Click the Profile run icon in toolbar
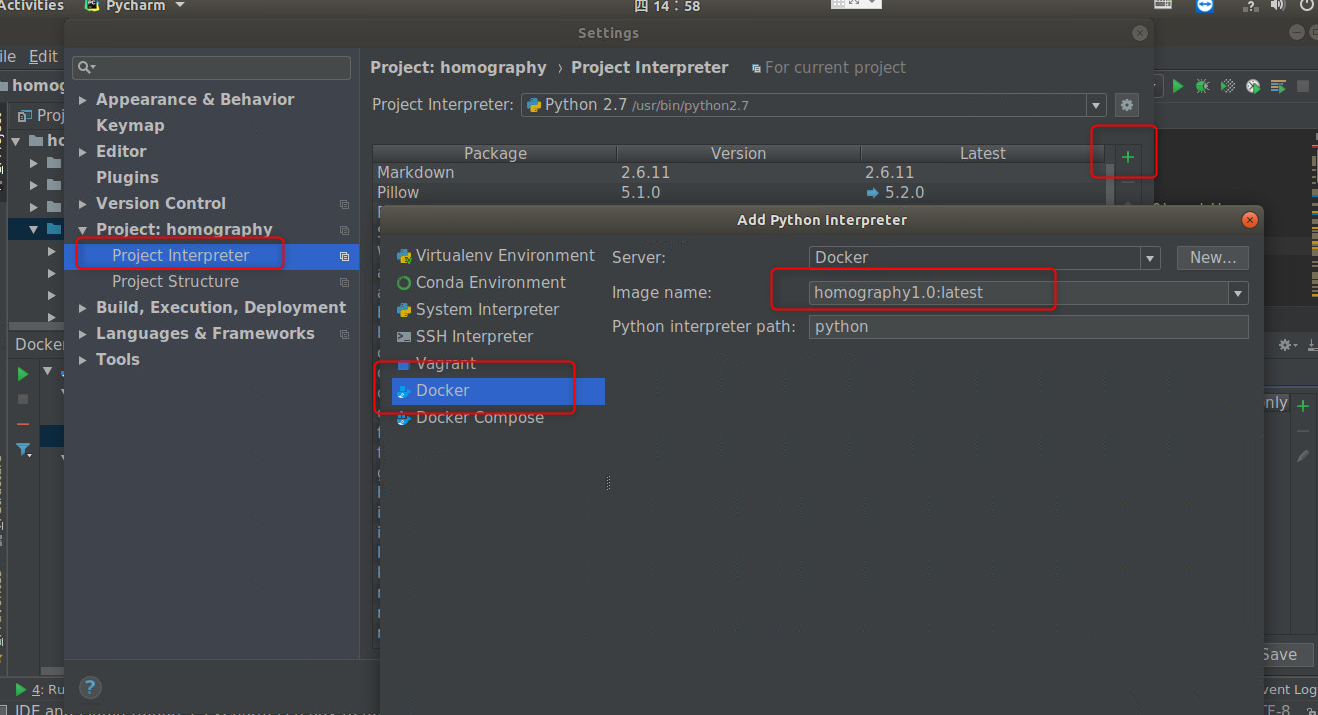Image resolution: width=1318 pixels, height=715 pixels. click(1253, 87)
